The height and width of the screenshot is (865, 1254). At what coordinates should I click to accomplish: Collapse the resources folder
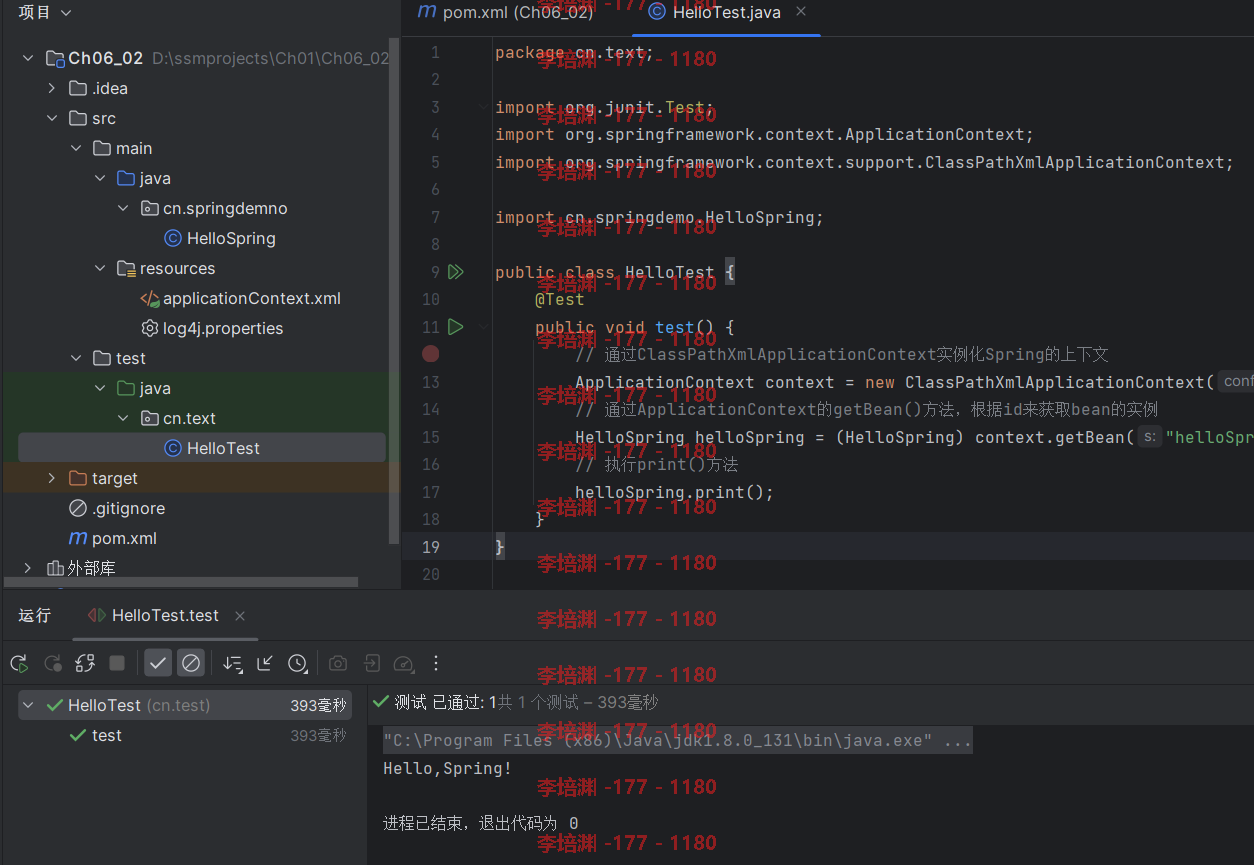[100, 268]
